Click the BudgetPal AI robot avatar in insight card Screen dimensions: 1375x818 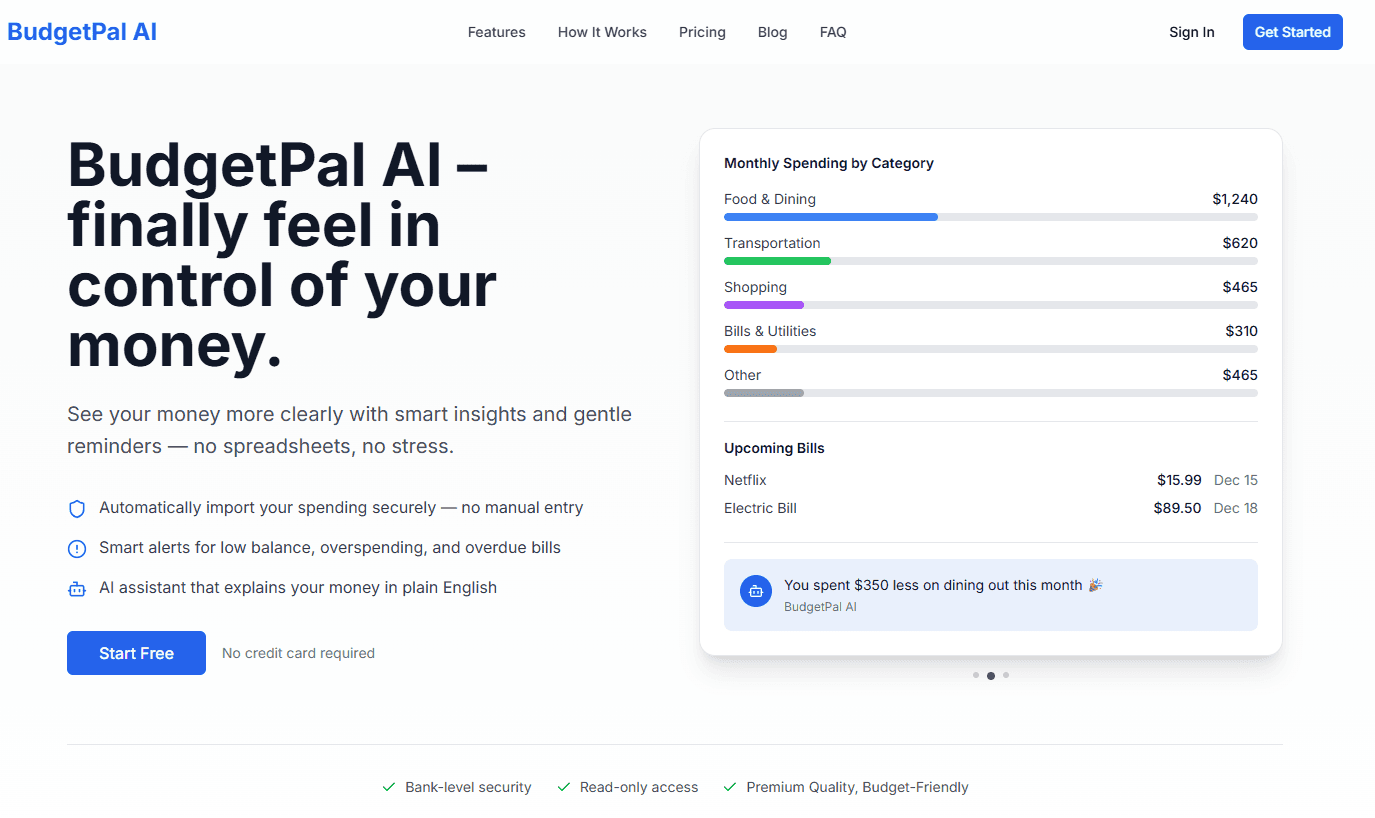pos(756,591)
